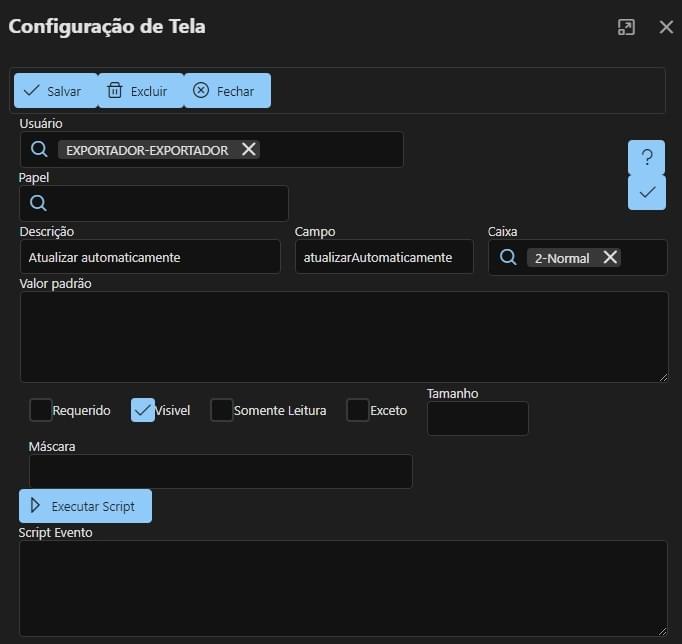Focus the Script Evento text area
This screenshot has height=644, width=682.
click(x=343, y=589)
